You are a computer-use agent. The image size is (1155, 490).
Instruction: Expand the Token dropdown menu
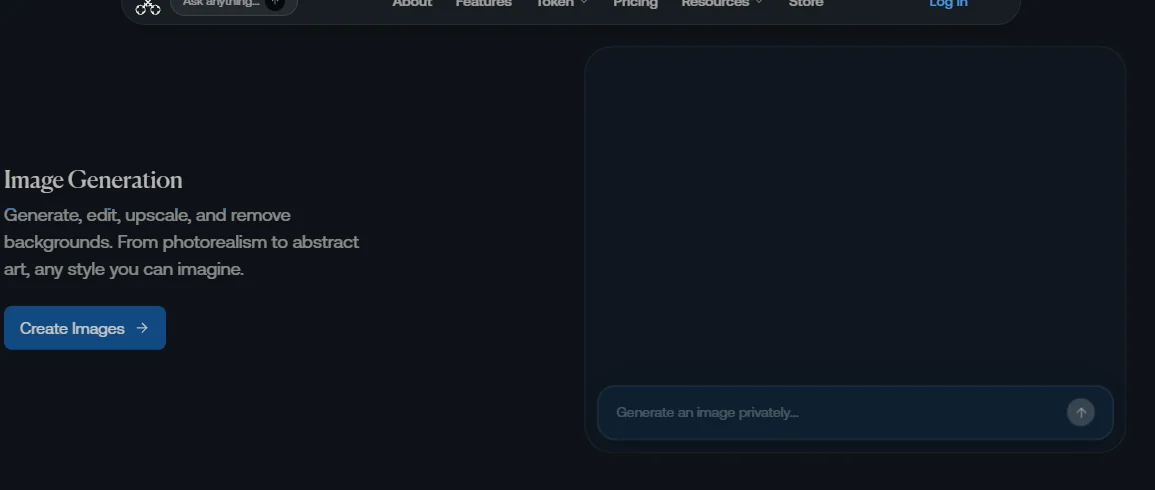point(561,4)
